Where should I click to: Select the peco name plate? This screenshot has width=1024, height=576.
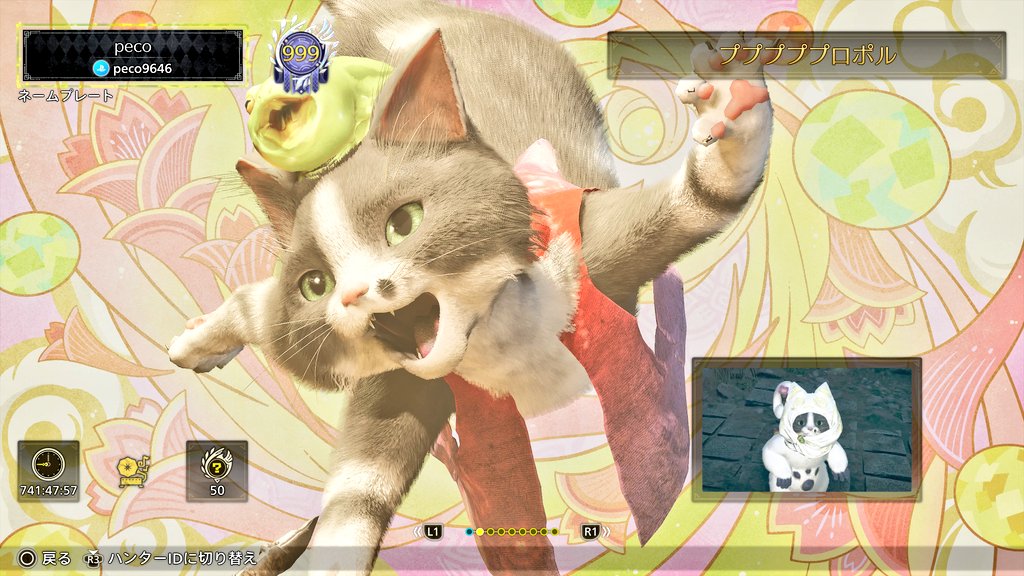133,56
